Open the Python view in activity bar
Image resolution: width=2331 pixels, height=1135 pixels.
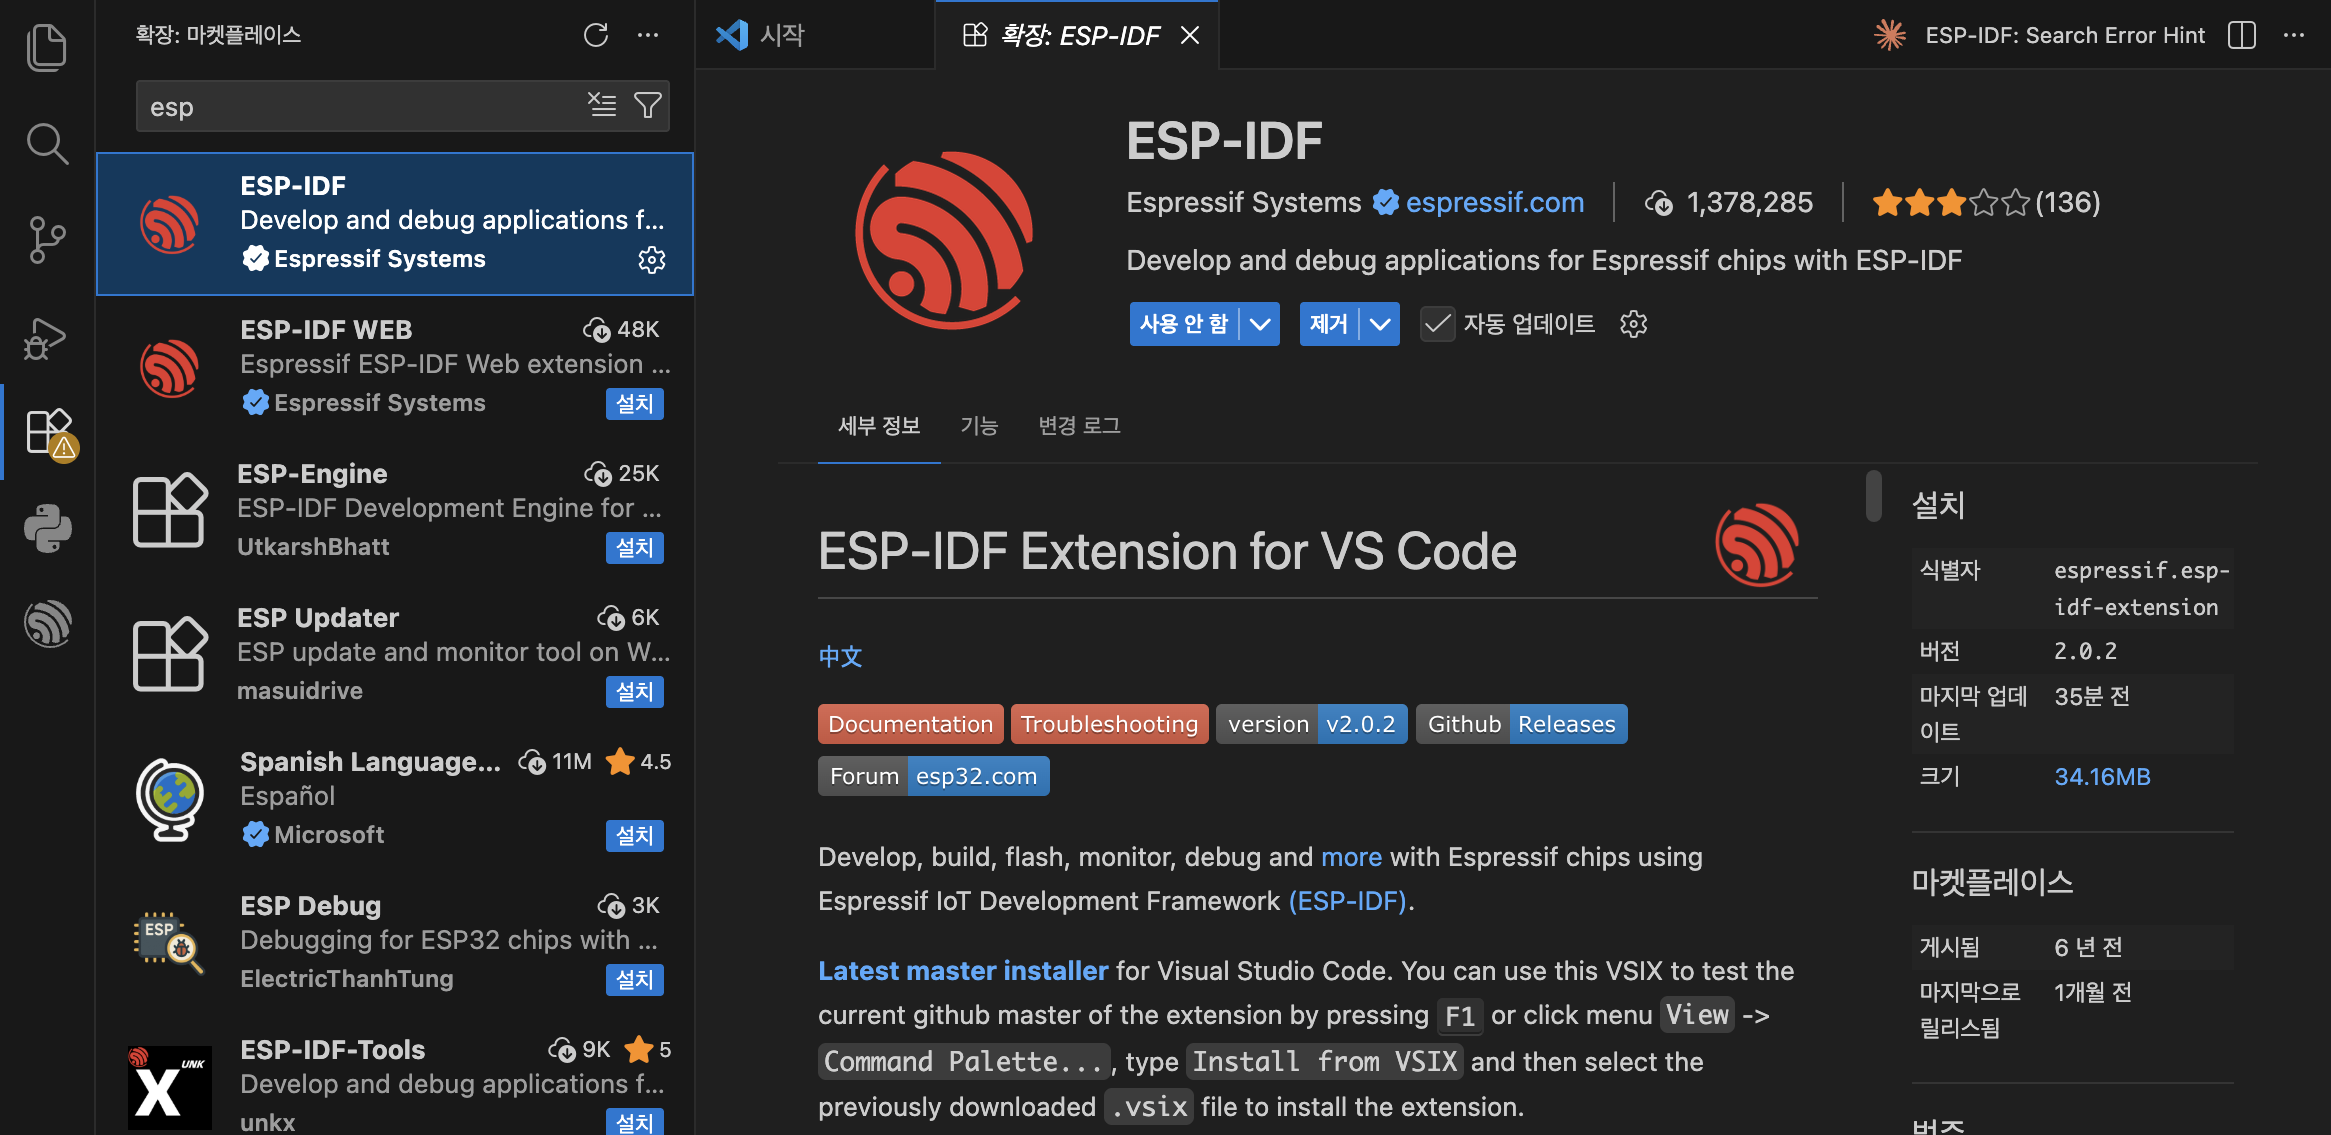tap(47, 529)
